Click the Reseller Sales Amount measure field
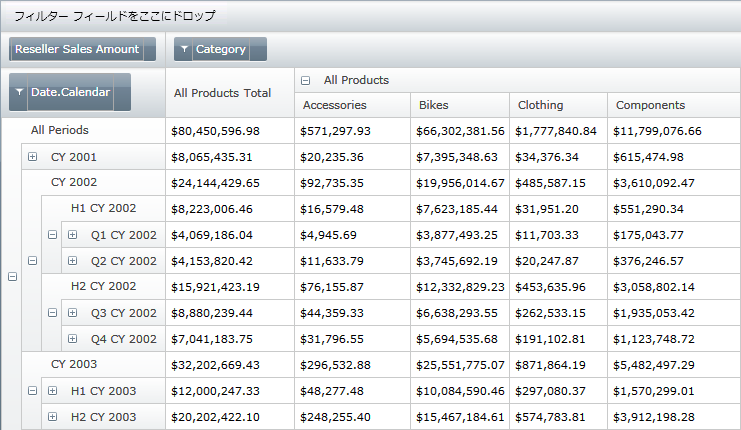This screenshot has width=741, height=430. 76,49
